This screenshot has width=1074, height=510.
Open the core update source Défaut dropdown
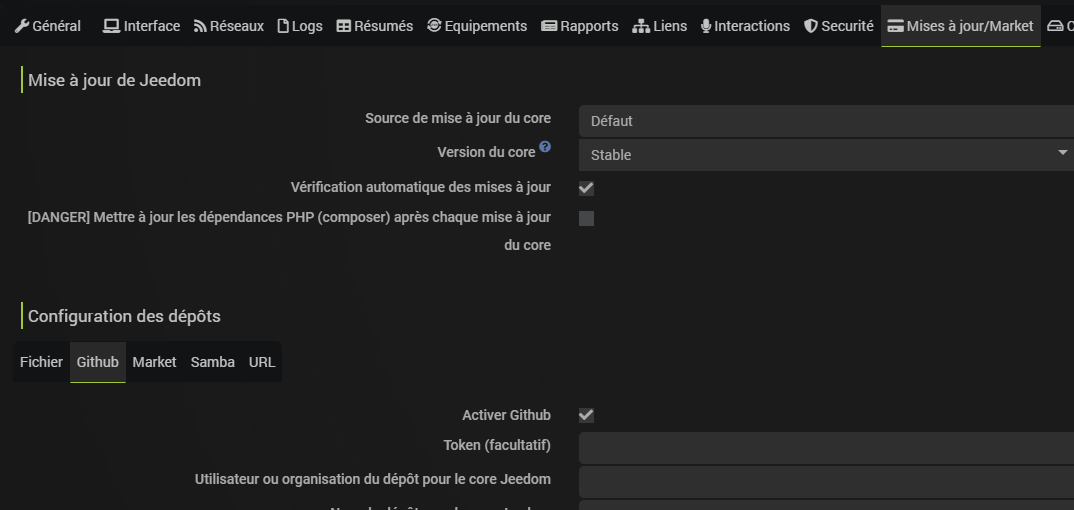[826, 121]
